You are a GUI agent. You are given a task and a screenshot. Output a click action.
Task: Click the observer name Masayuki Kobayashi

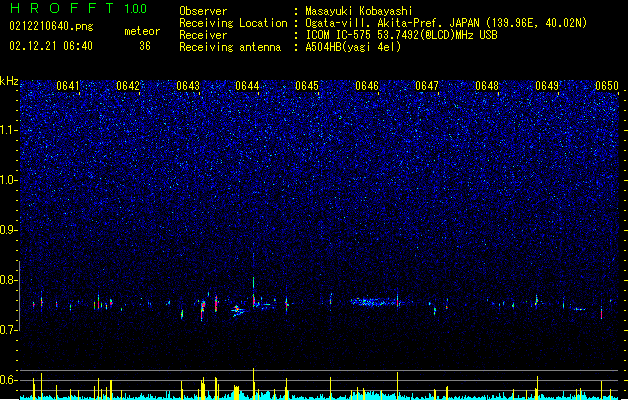pos(359,11)
